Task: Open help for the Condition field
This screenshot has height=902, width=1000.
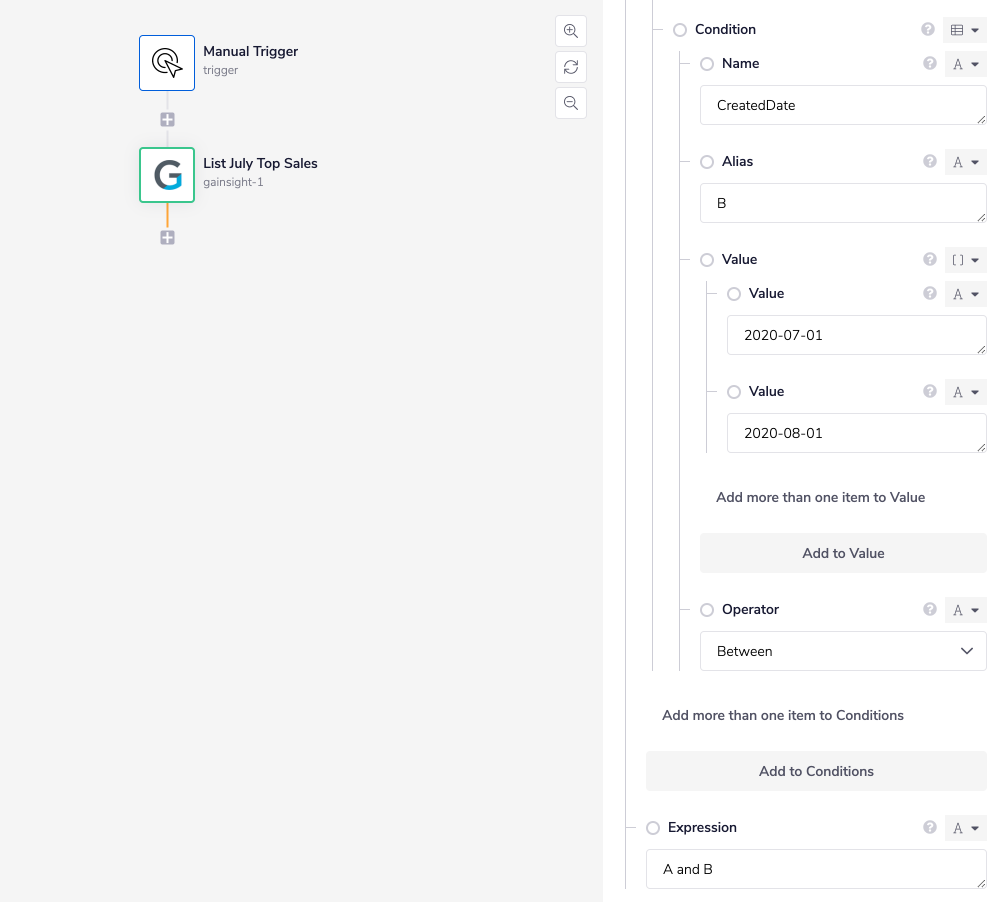Action: click(928, 30)
